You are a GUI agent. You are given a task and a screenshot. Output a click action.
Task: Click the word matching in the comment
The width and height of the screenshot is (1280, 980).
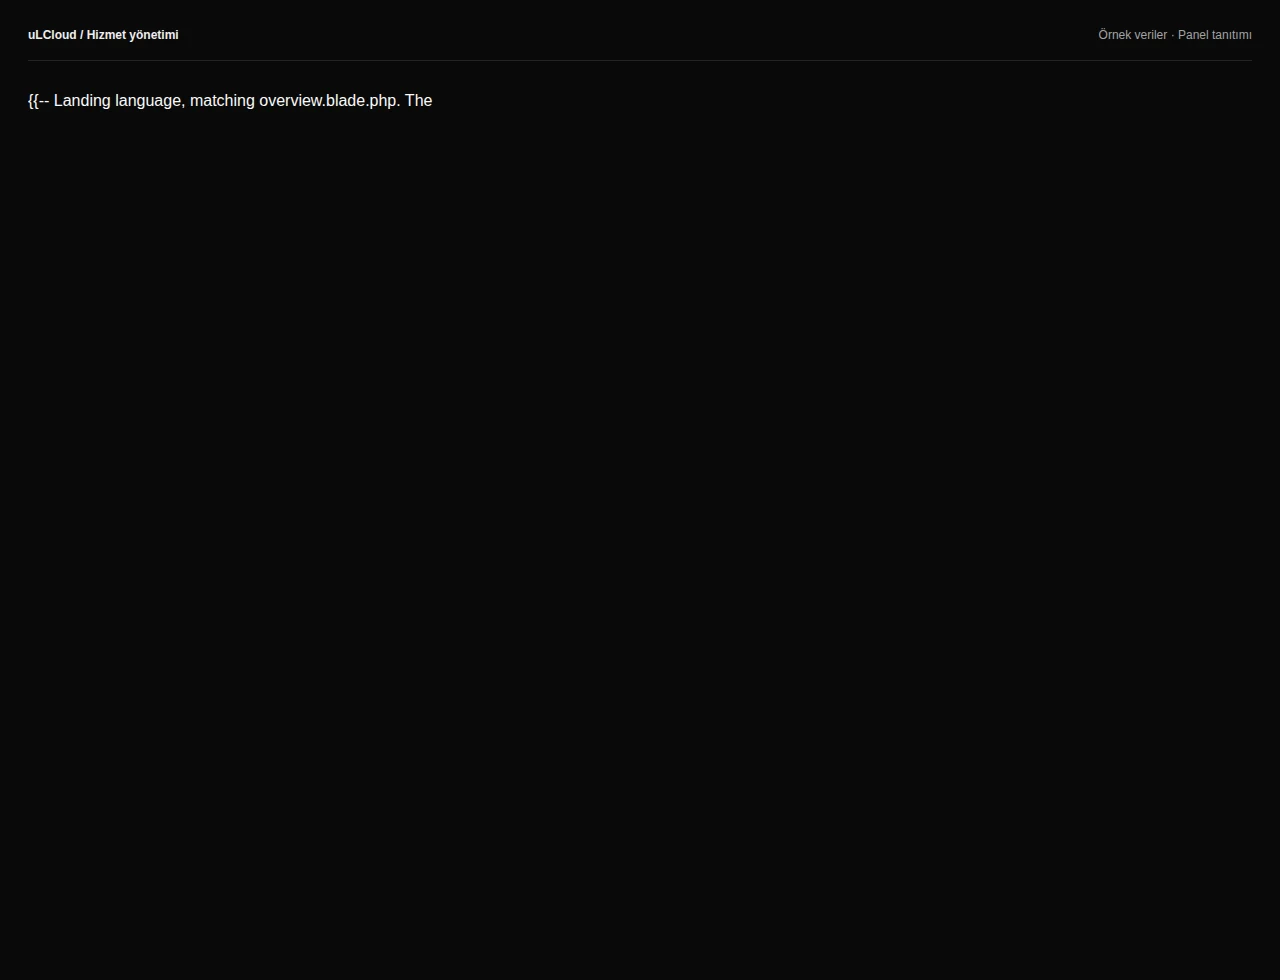(222, 101)
